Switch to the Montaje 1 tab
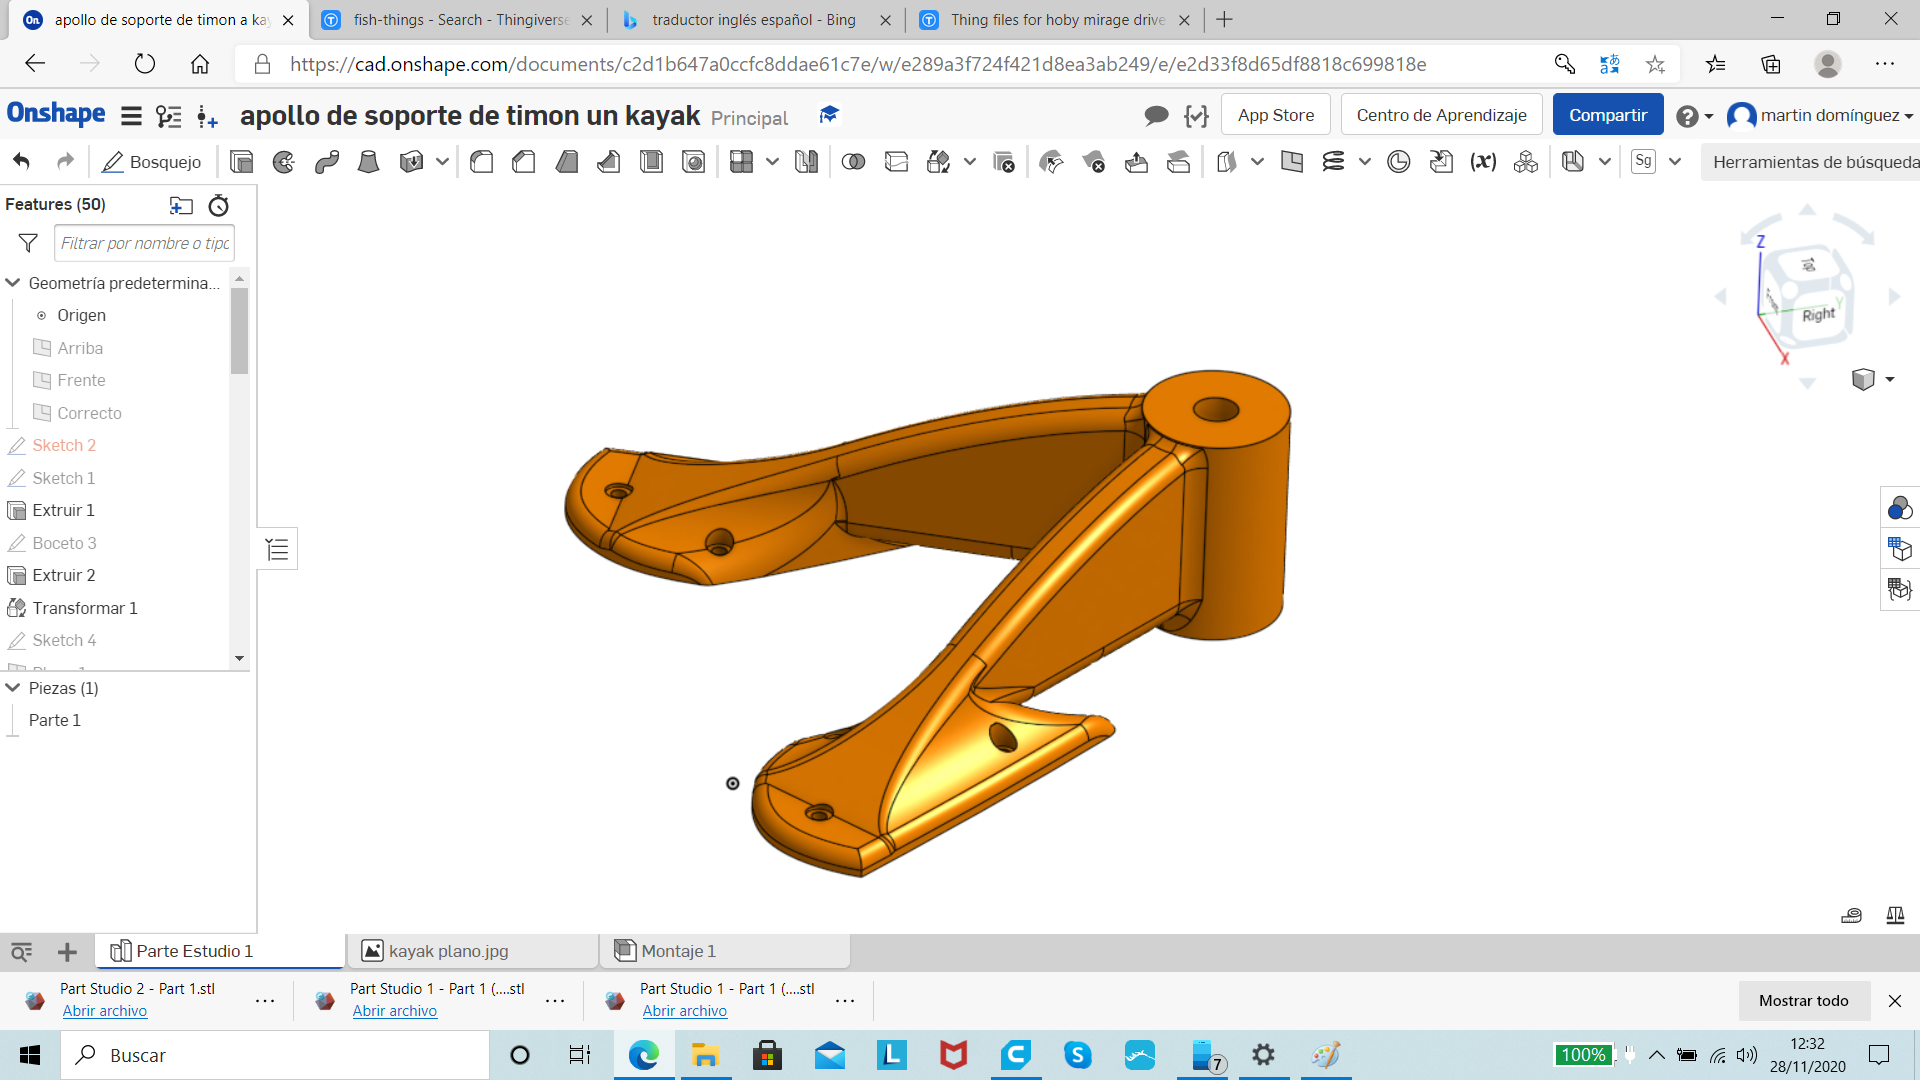 pyautogui.click(x=725, y=951)
